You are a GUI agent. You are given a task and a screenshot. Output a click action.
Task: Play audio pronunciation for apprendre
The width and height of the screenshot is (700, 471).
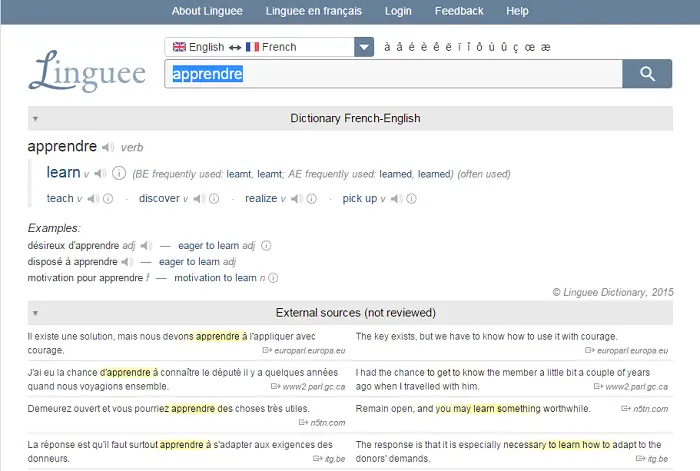pos(108,147)
